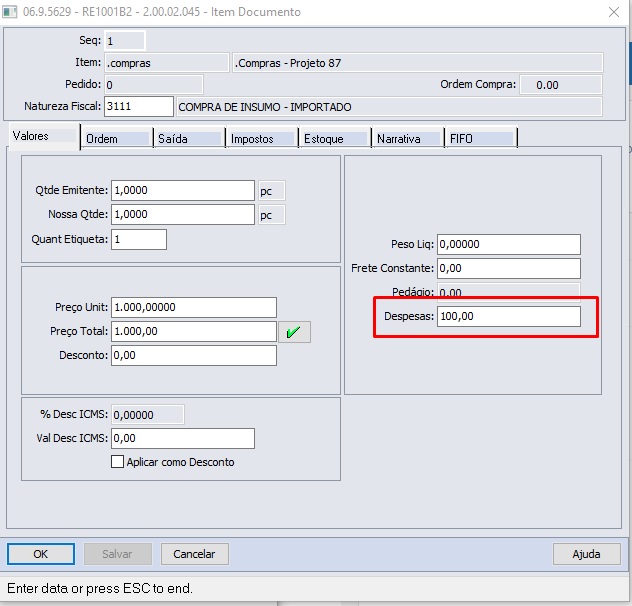Click the % Desc ICMS field
Screen dimensions: 632x606
(x=148, y=415)
